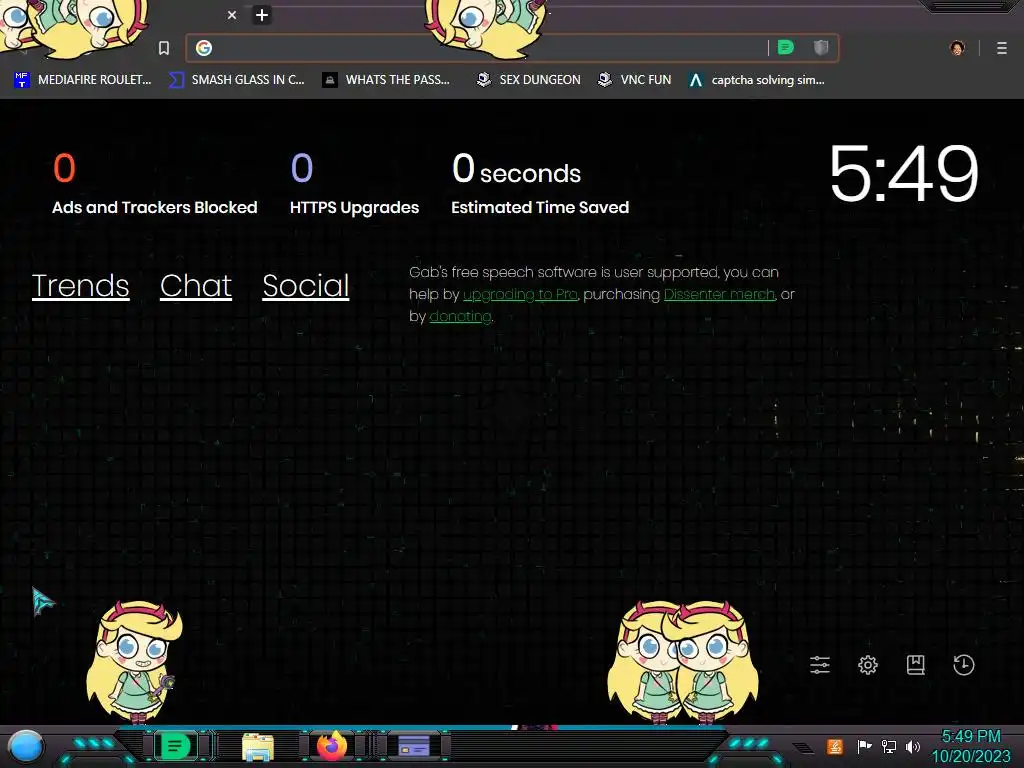
Task: Open captcha solving sim... bookmark
Action: point(757,80)
